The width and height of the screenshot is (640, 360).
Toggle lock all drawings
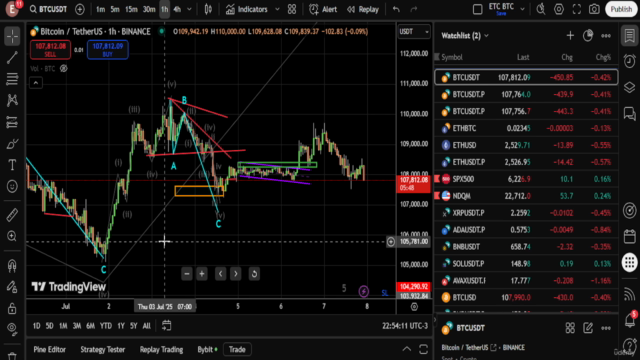pos(12,308)
